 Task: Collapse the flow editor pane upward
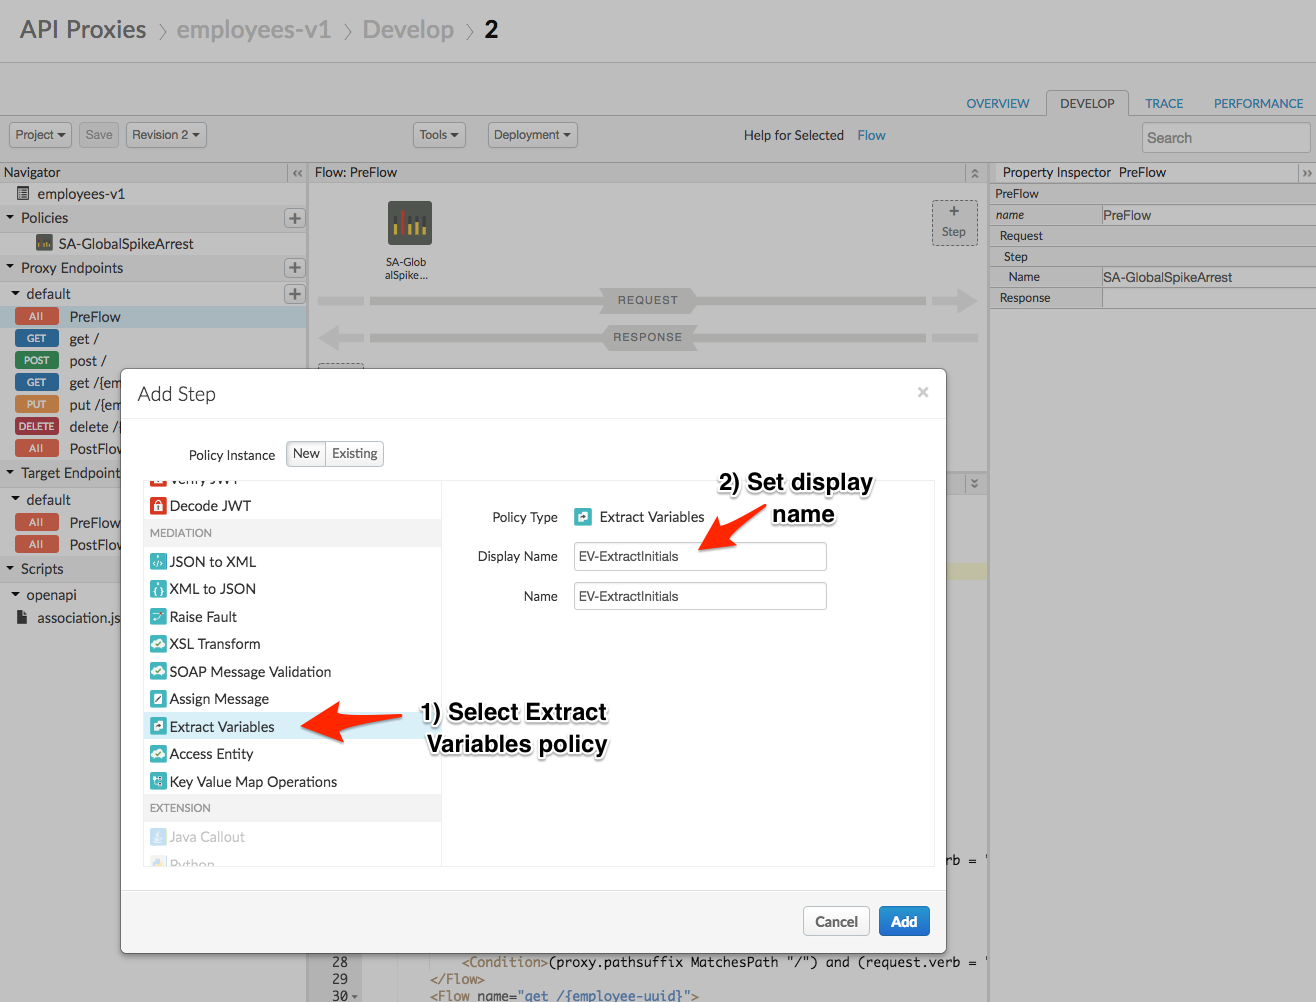pyautogui.click(x=975, y=173)
